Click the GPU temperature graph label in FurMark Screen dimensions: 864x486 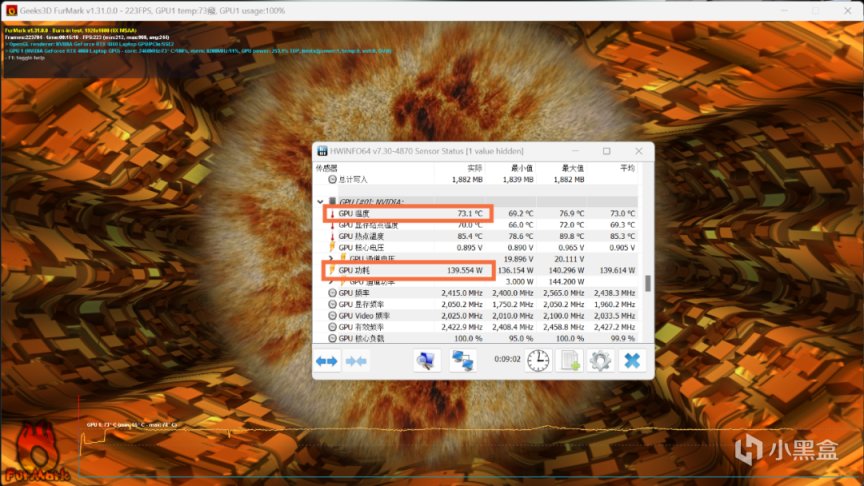(132, 425)
